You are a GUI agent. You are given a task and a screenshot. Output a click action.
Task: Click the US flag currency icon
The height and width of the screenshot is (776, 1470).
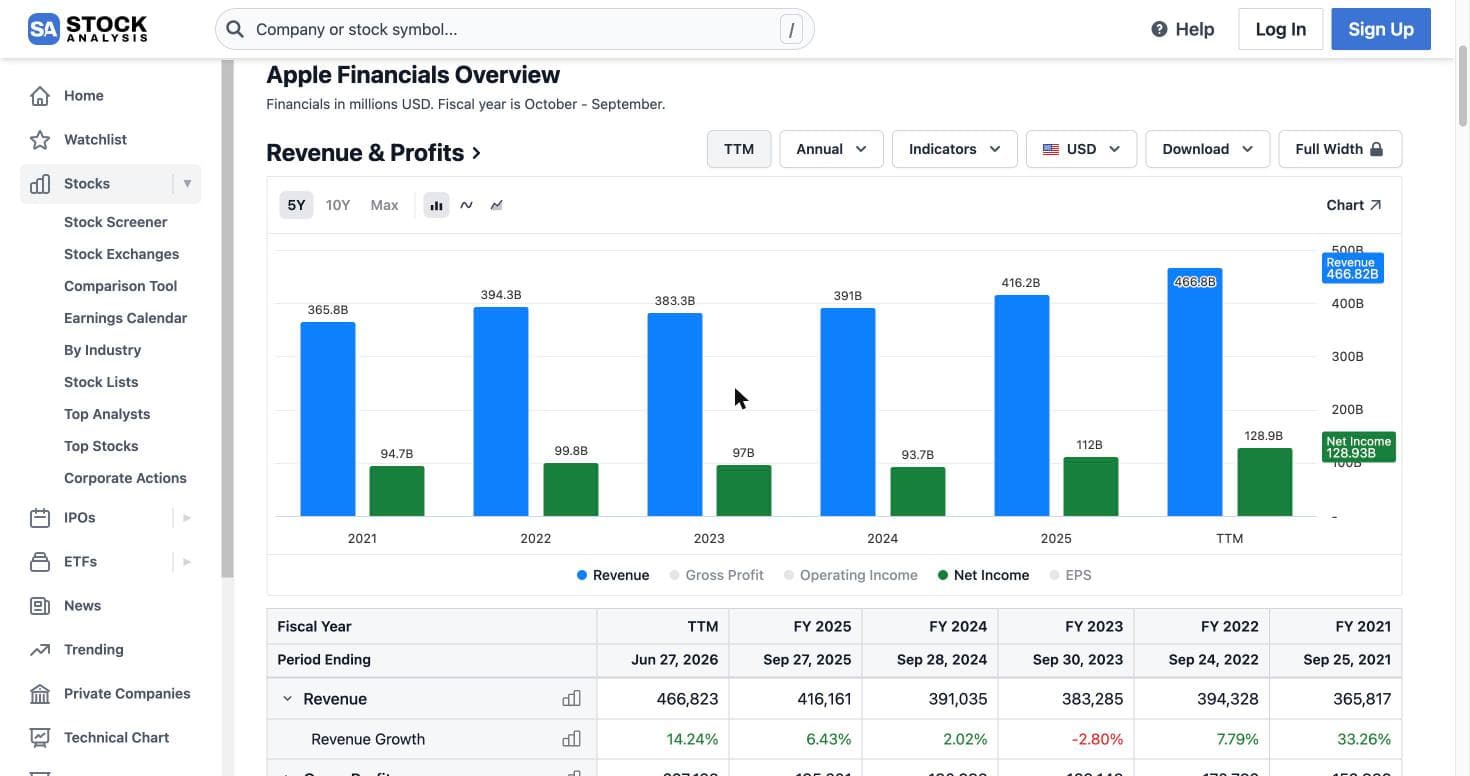[1051, 149]
